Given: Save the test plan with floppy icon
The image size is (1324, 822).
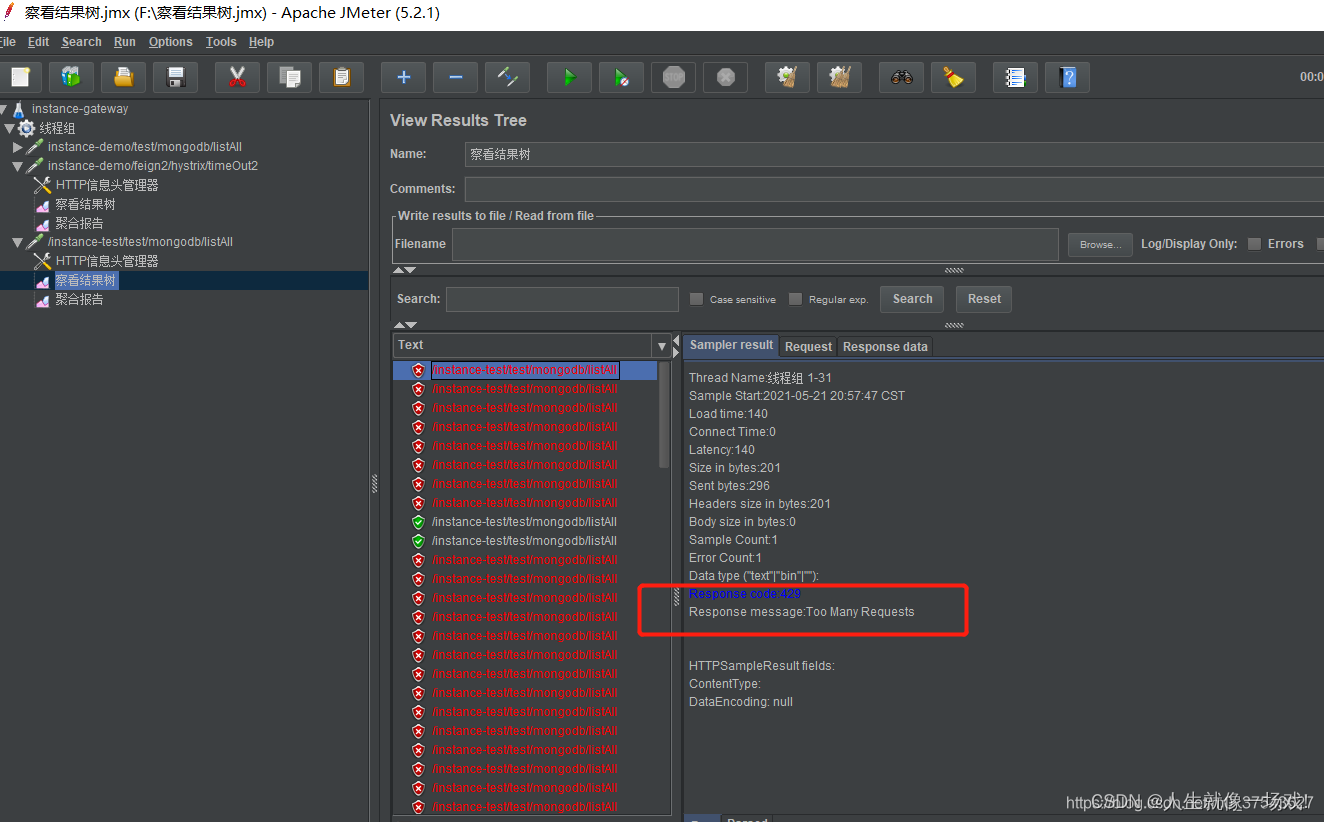Looking at the screenshot, I should point(175,77).
